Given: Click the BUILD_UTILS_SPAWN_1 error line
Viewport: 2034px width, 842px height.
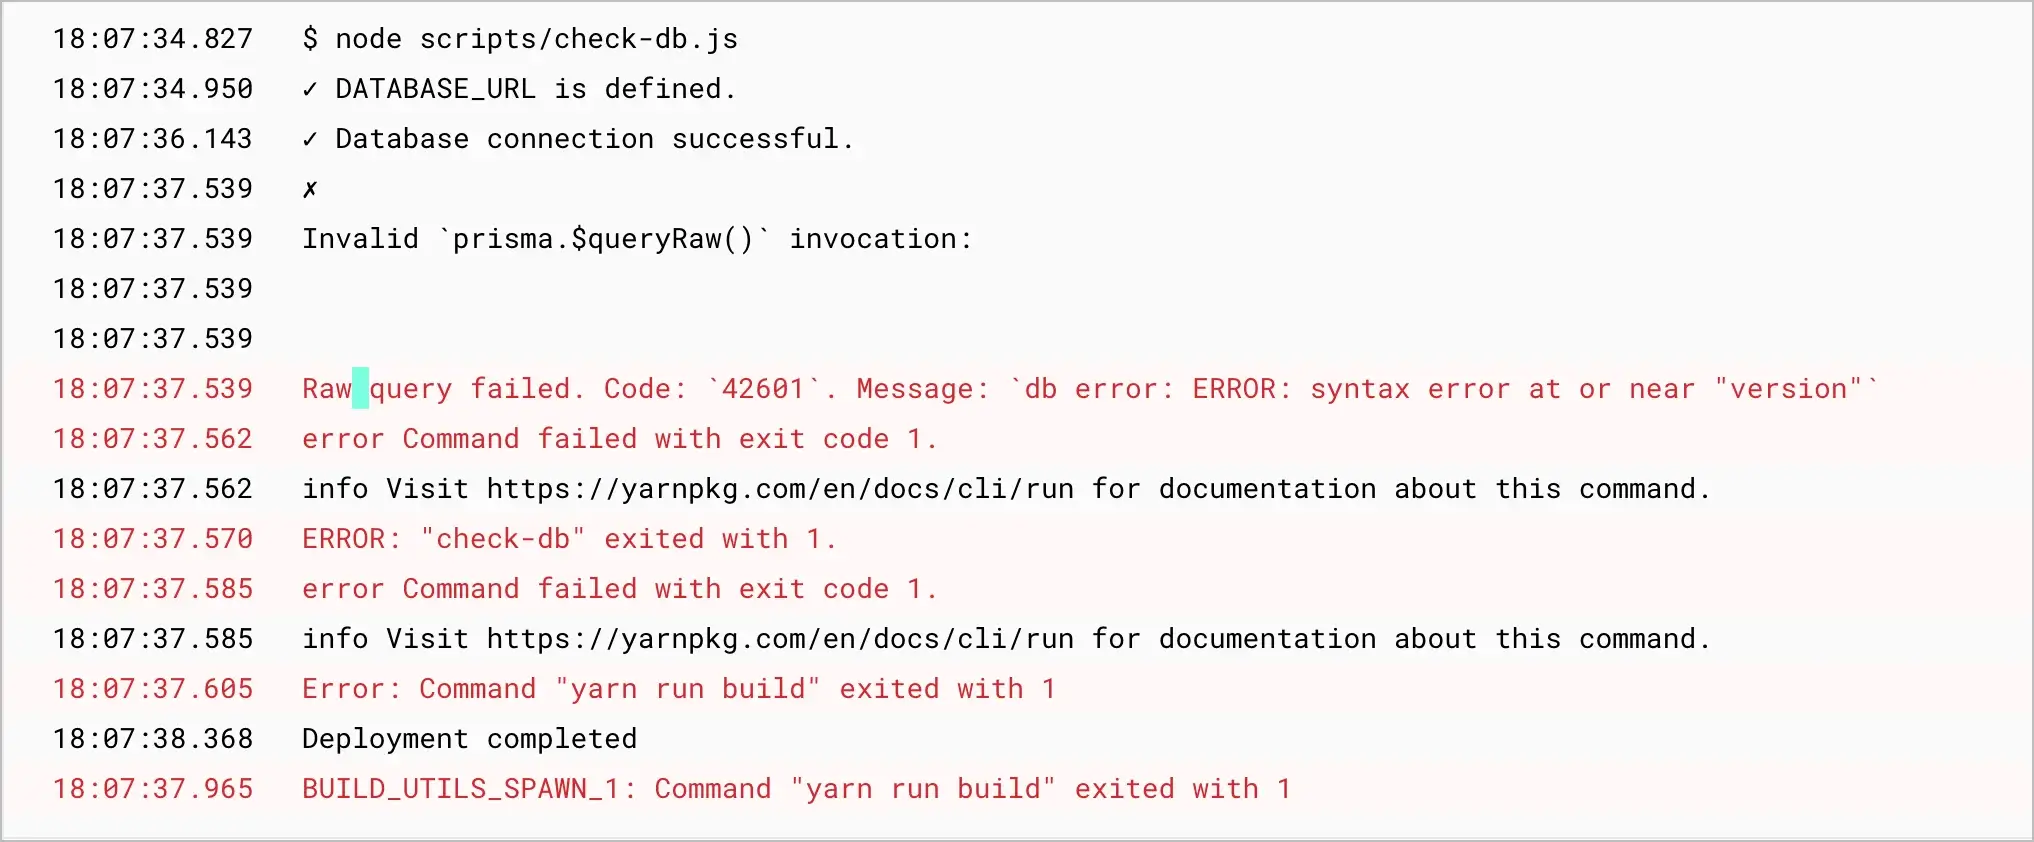Looking at the screenshot, I should point(797,789).
